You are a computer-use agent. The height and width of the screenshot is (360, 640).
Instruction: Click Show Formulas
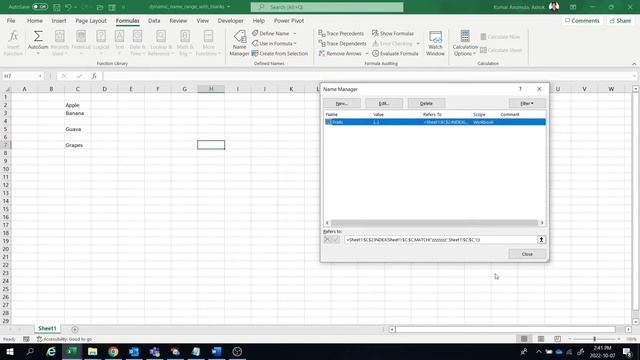[393, 33]
